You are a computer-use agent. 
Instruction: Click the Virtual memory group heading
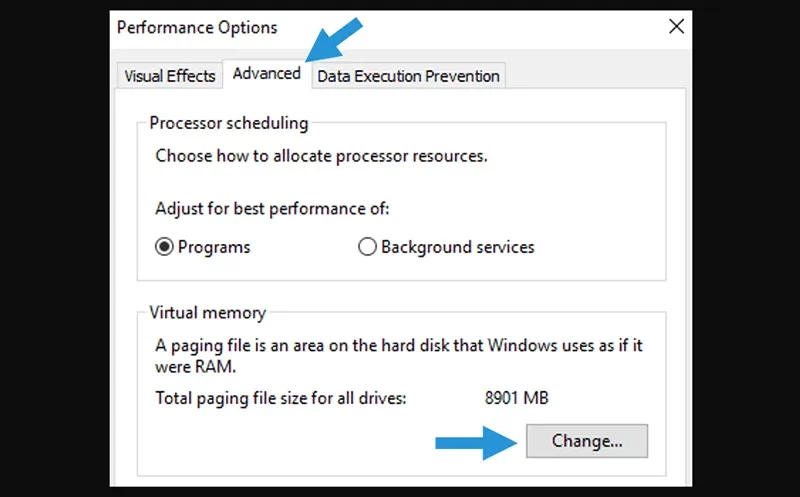pyautogui.click(x=208, y=313)
